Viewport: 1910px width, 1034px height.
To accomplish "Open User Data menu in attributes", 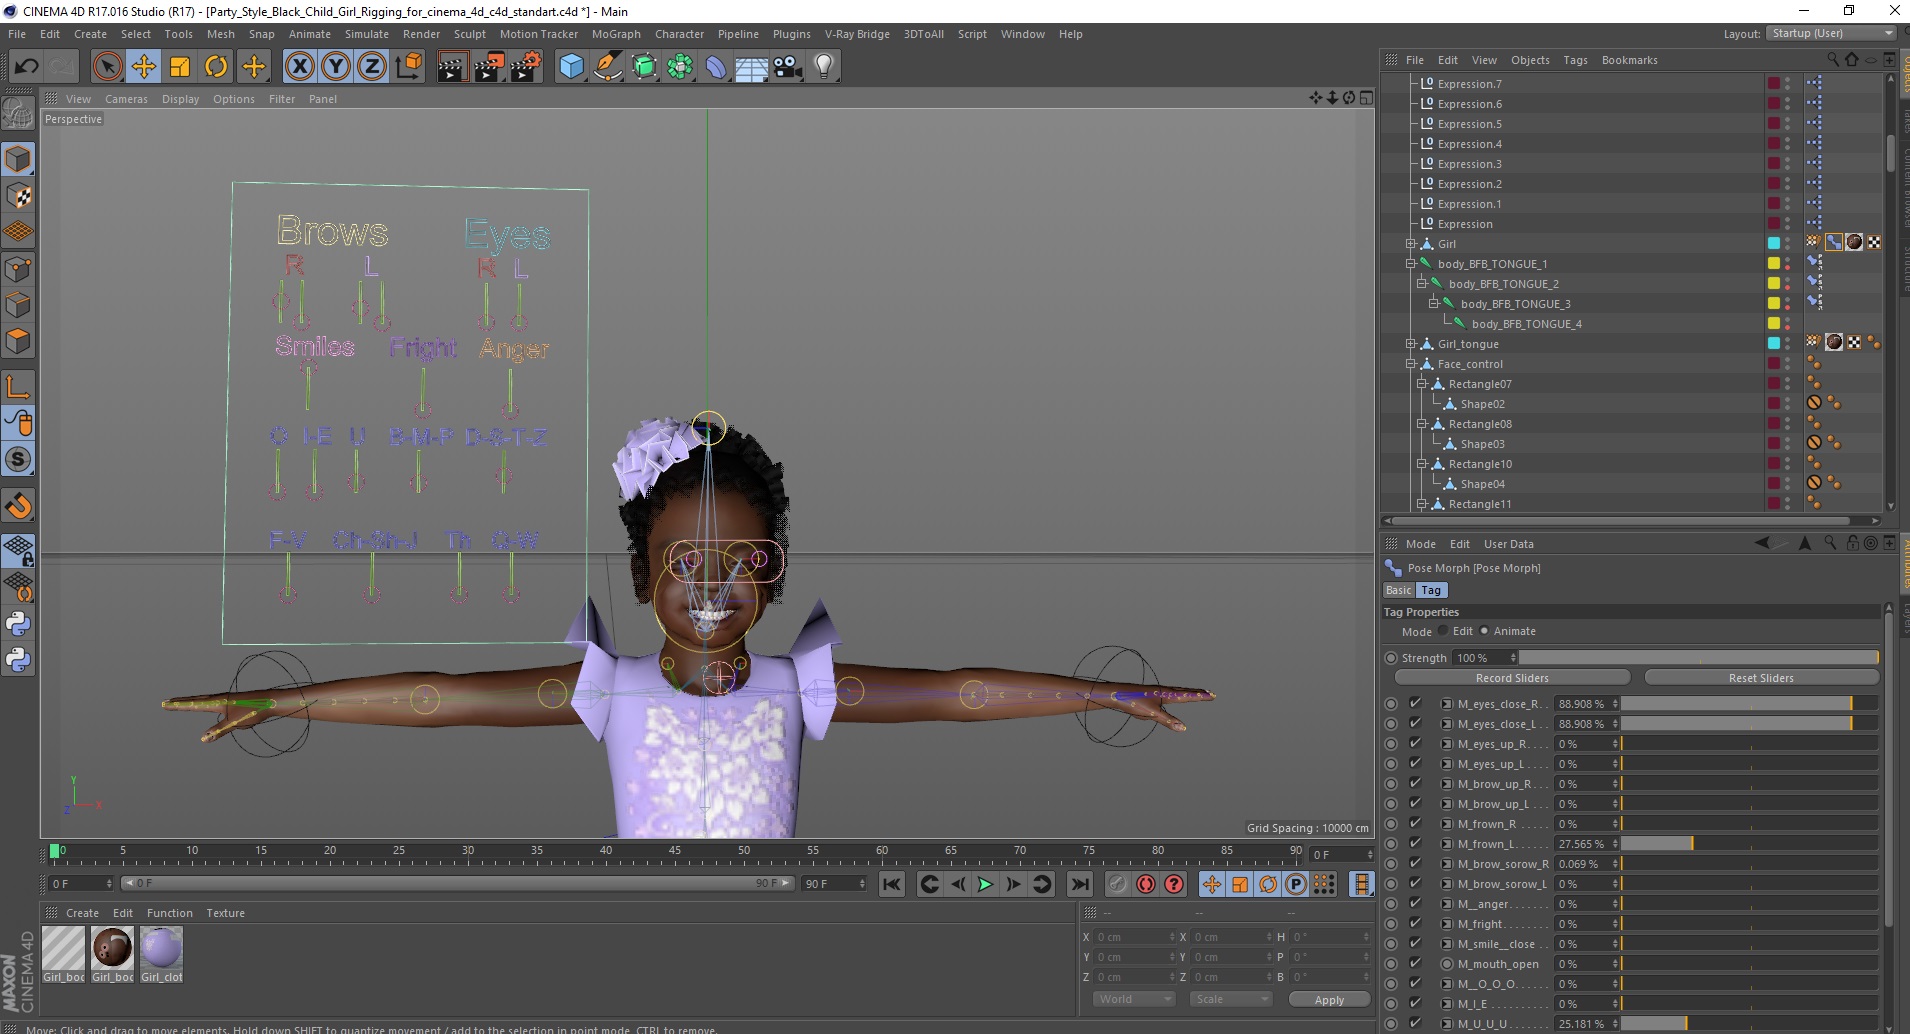I will (x=1508, y=544).
